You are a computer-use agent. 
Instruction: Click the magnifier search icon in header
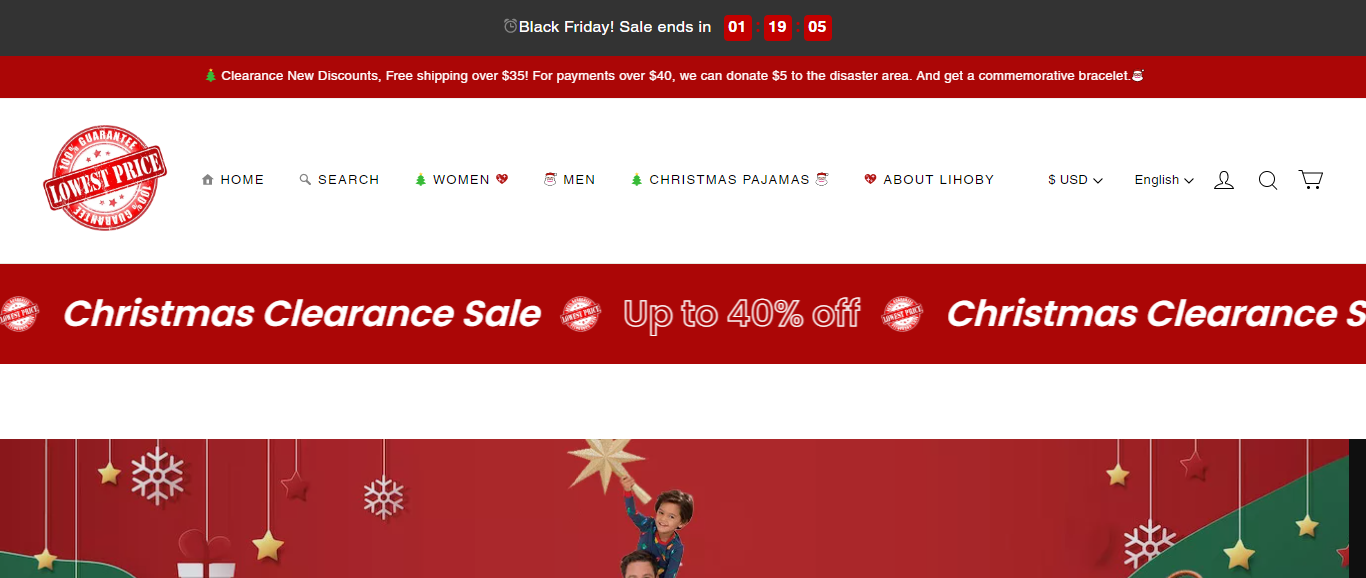point(1268,180)
